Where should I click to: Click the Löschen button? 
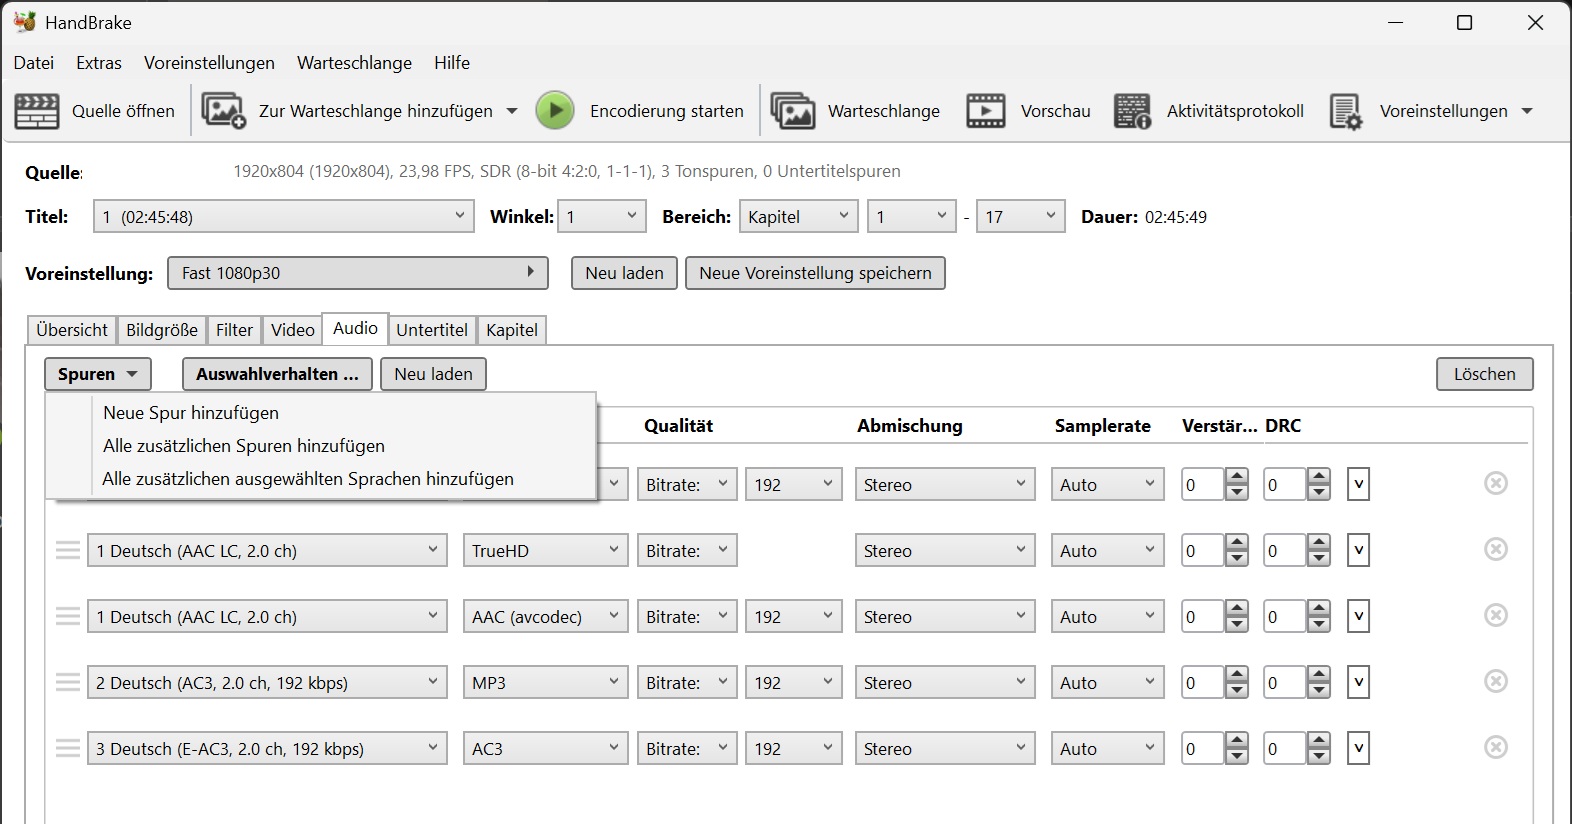[1485, 374]
